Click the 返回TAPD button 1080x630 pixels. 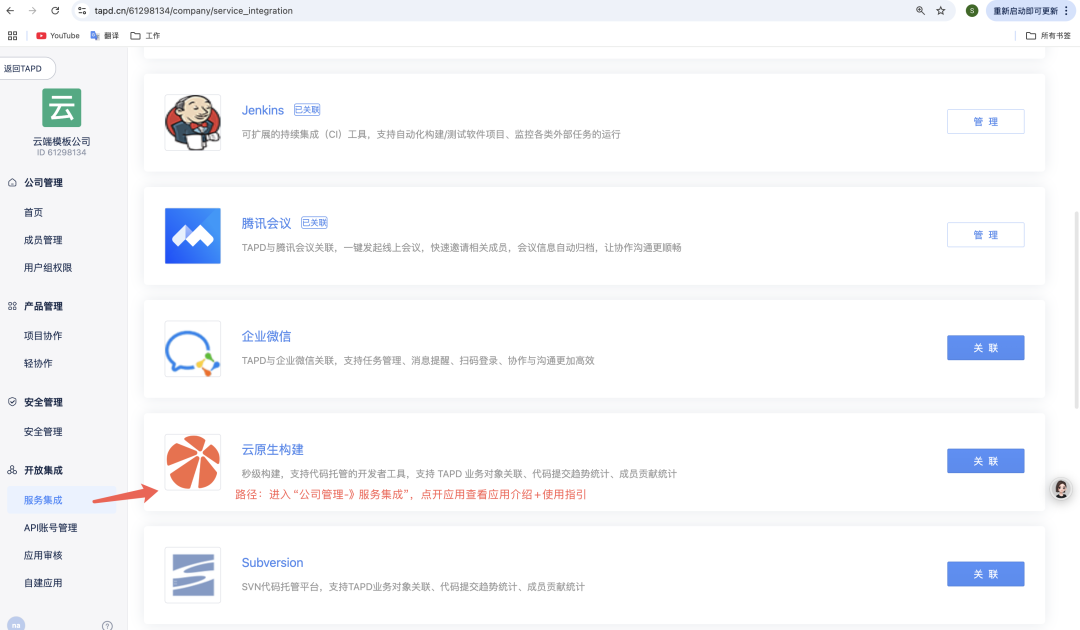click(26, 68)
